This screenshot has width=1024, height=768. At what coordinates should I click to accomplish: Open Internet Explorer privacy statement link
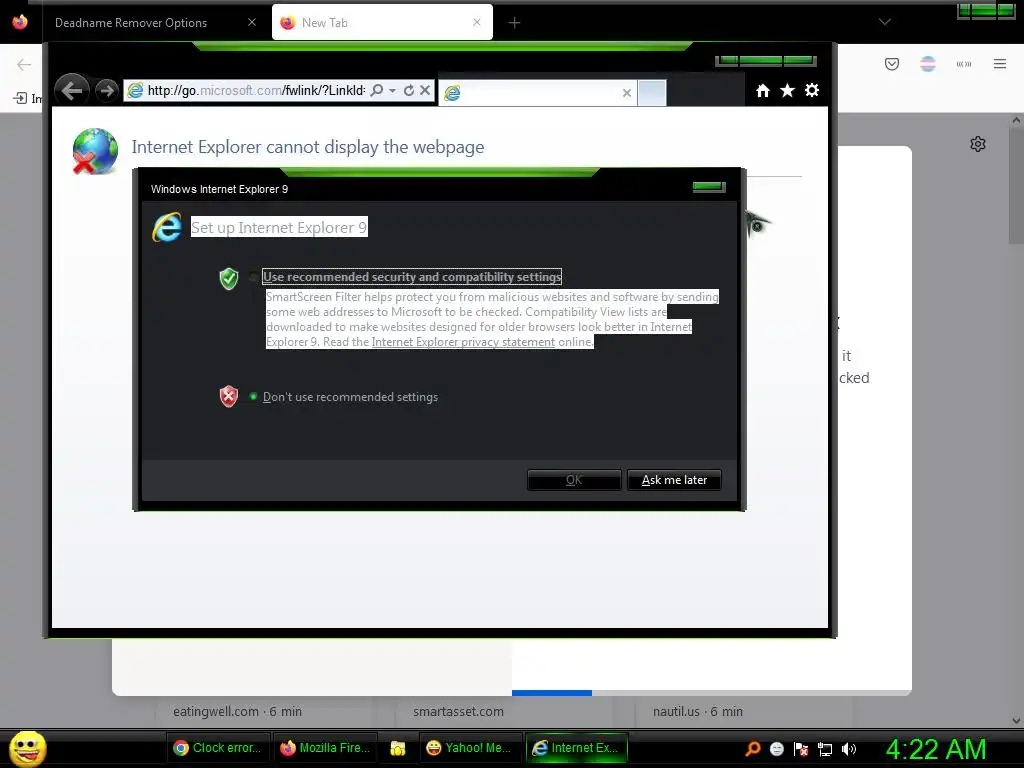tap(463, 342)
